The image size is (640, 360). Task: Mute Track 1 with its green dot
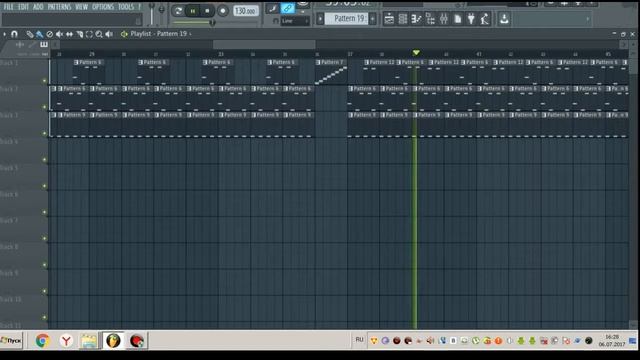pos(44,81)
